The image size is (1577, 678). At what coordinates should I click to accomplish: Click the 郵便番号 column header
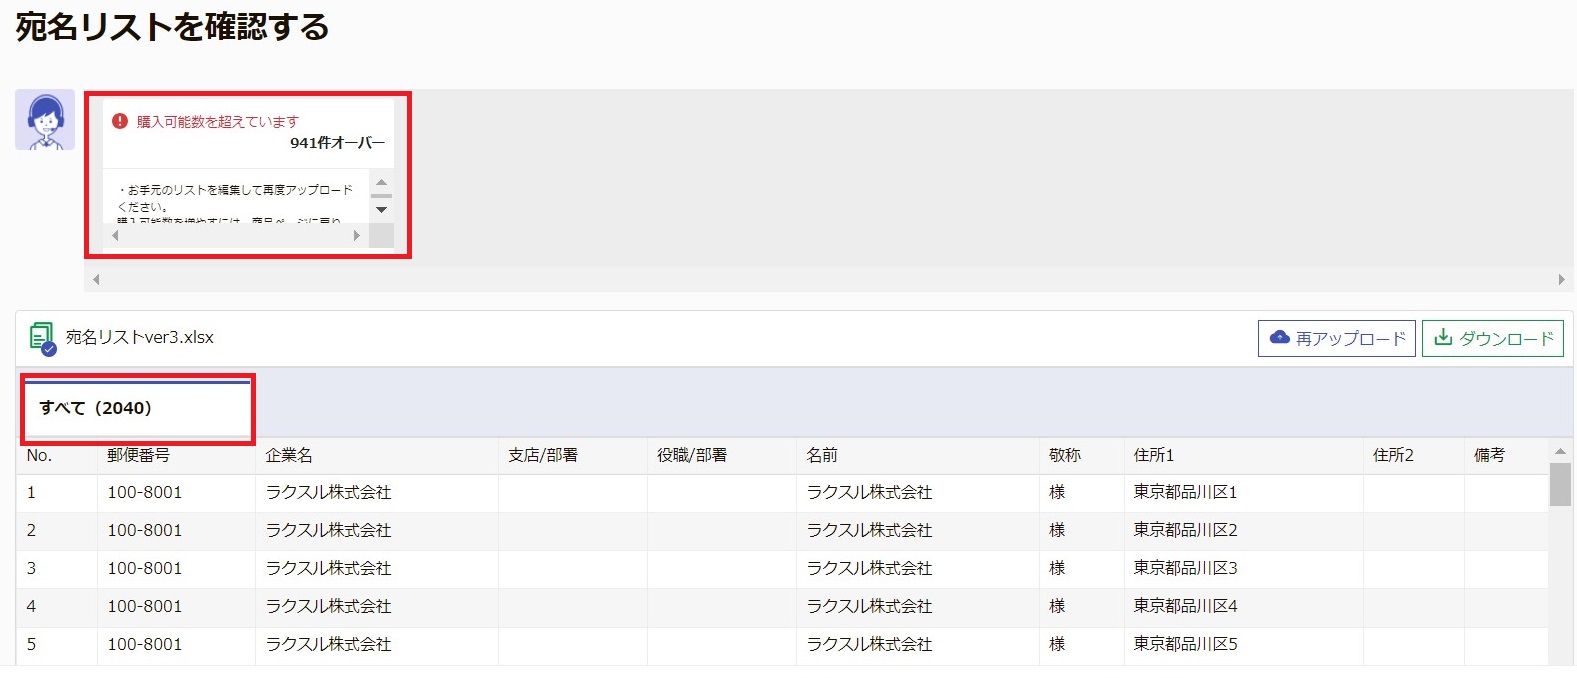pos(176,456)
